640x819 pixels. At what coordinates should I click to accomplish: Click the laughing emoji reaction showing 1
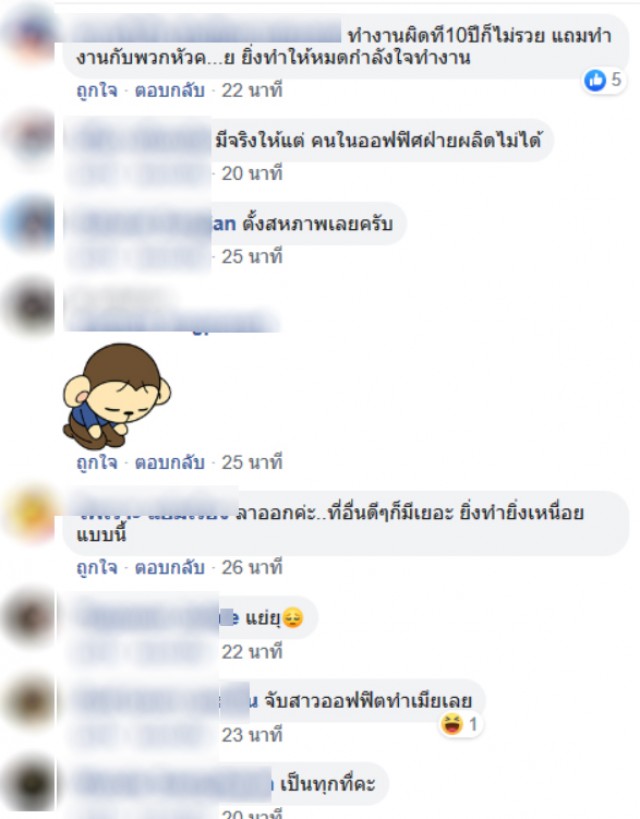coord(452,724)
